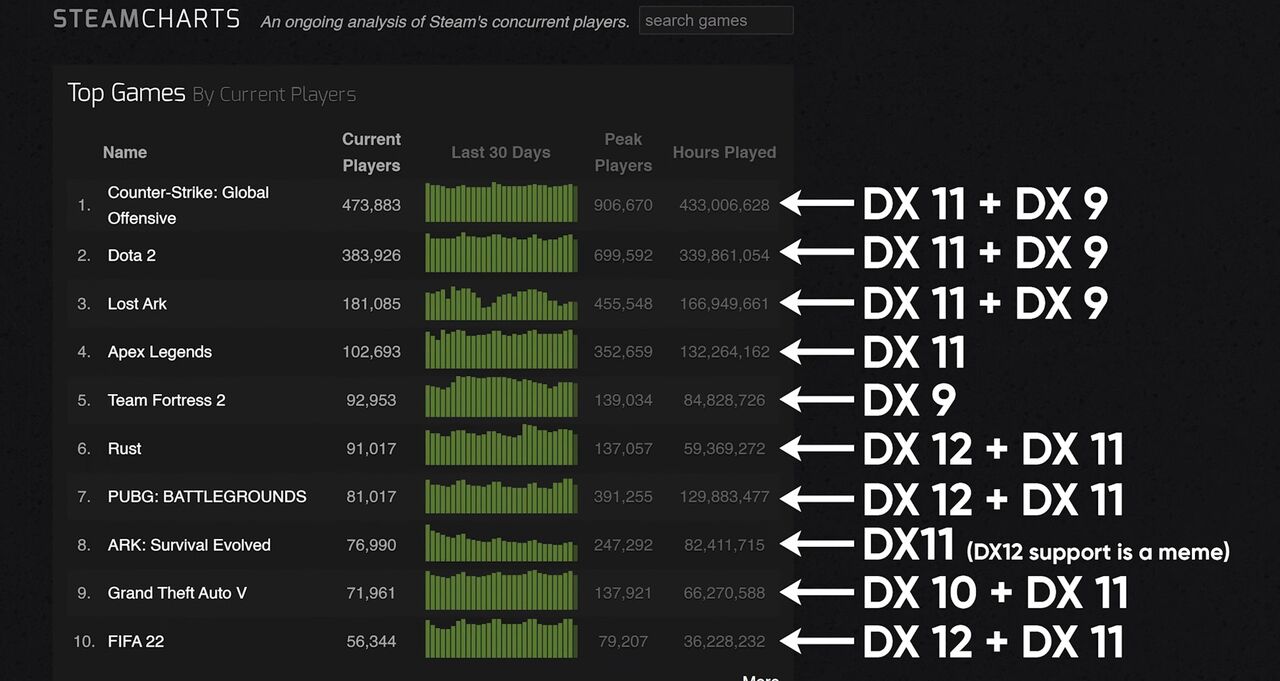Click Rust last 30 days sparkline
Image resolution: width=1280 pixels, height=681 pixels.
click(501, 446)
